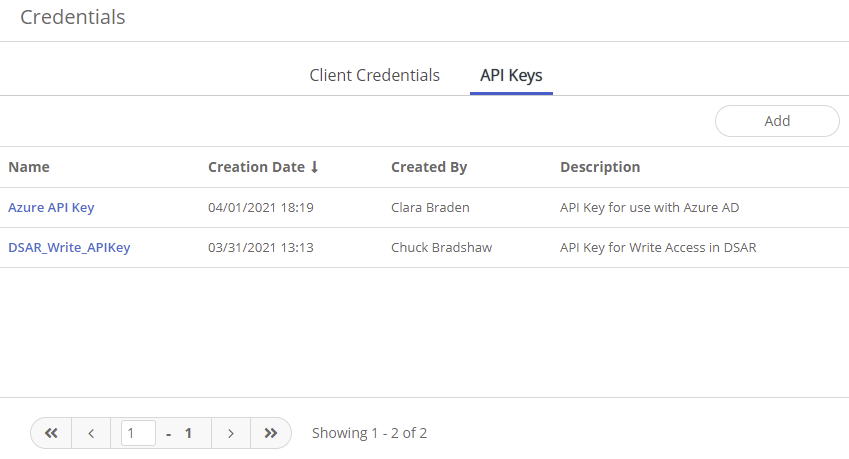The height and width of the screenshot is (459, 849).
Task: Sort by the Created By column header
Action: click(x=429, y=167)
